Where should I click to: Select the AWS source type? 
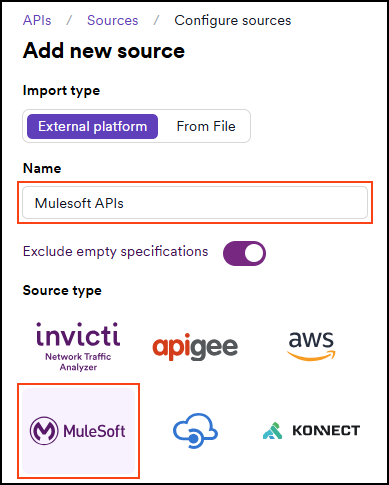[311, 346]
